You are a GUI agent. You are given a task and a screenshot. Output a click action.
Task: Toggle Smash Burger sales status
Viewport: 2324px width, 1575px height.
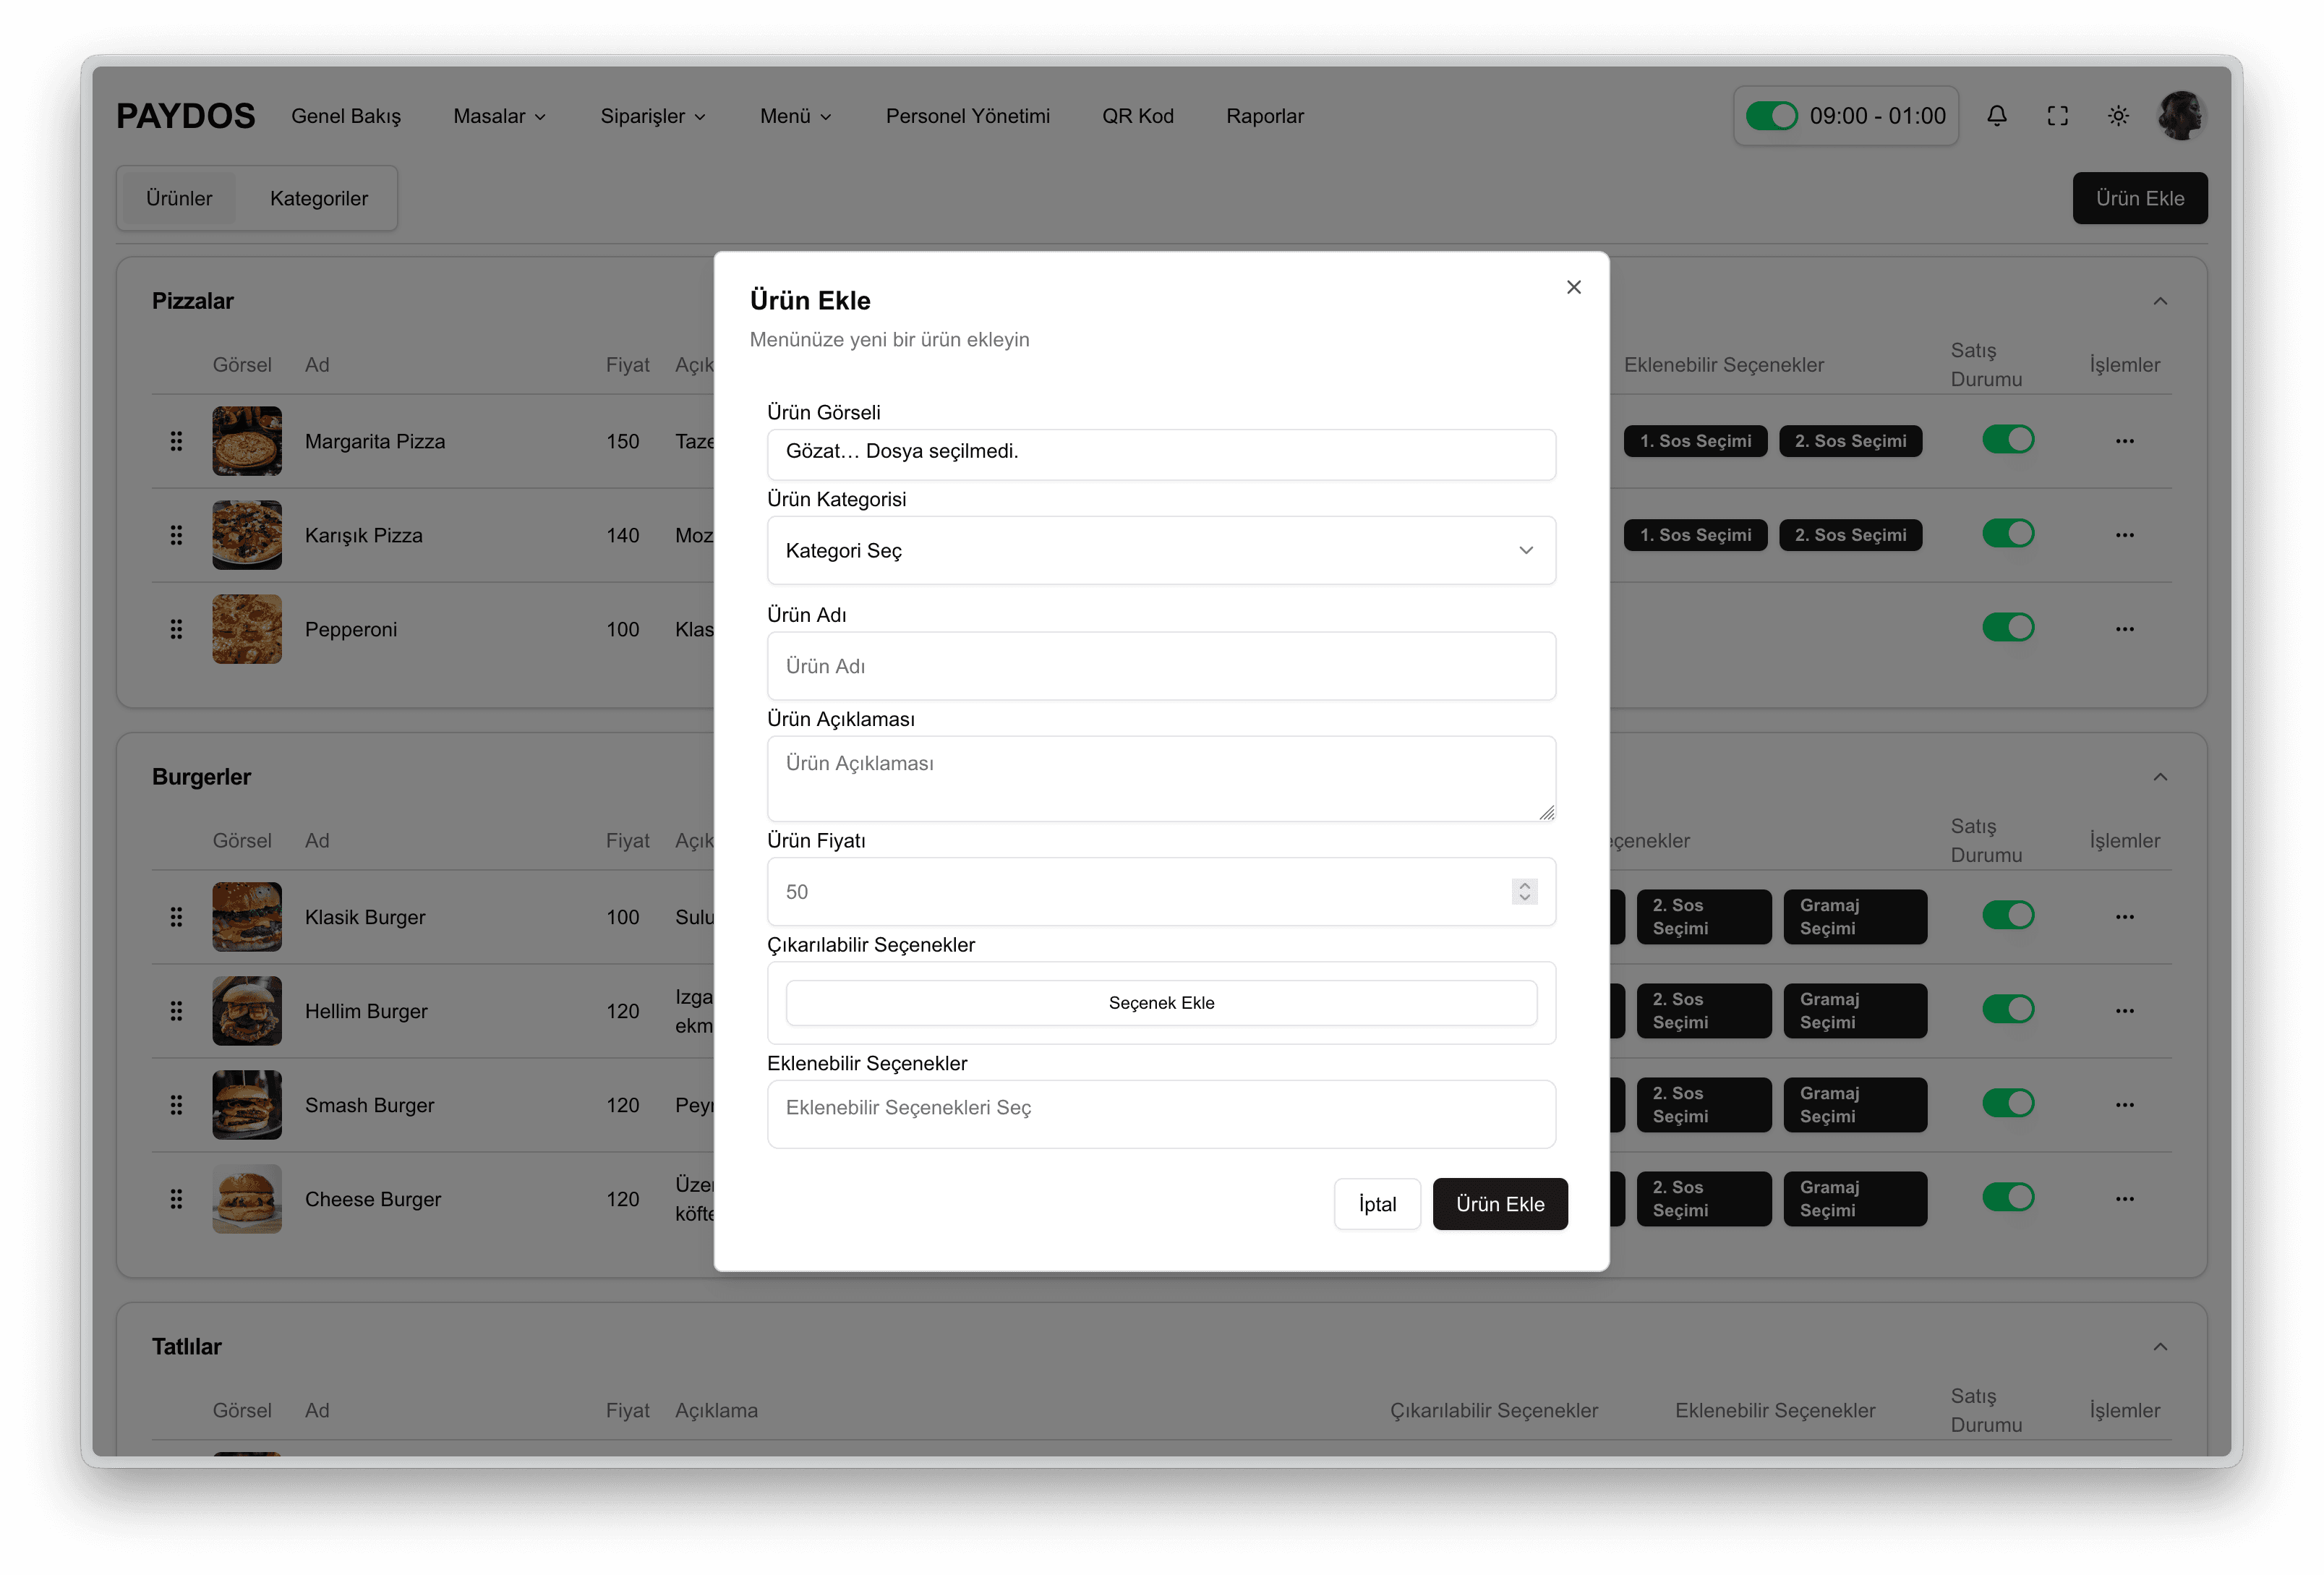[x=2007, y=1104]
